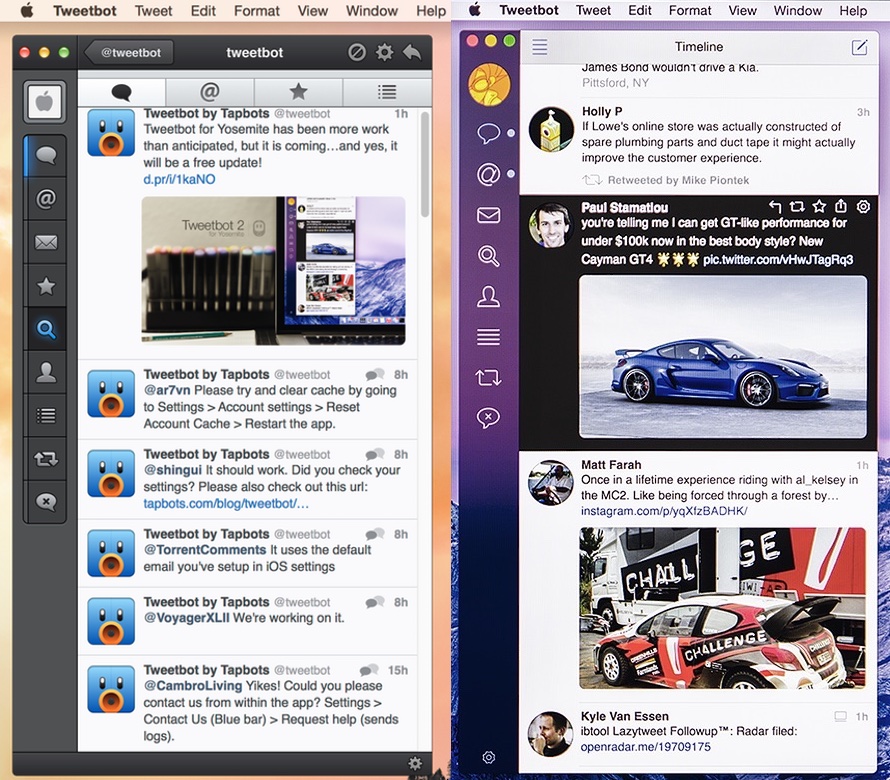Click account avatar in left dark sidebar
This screenshot has height=780, width=890.
pos(44,102)
